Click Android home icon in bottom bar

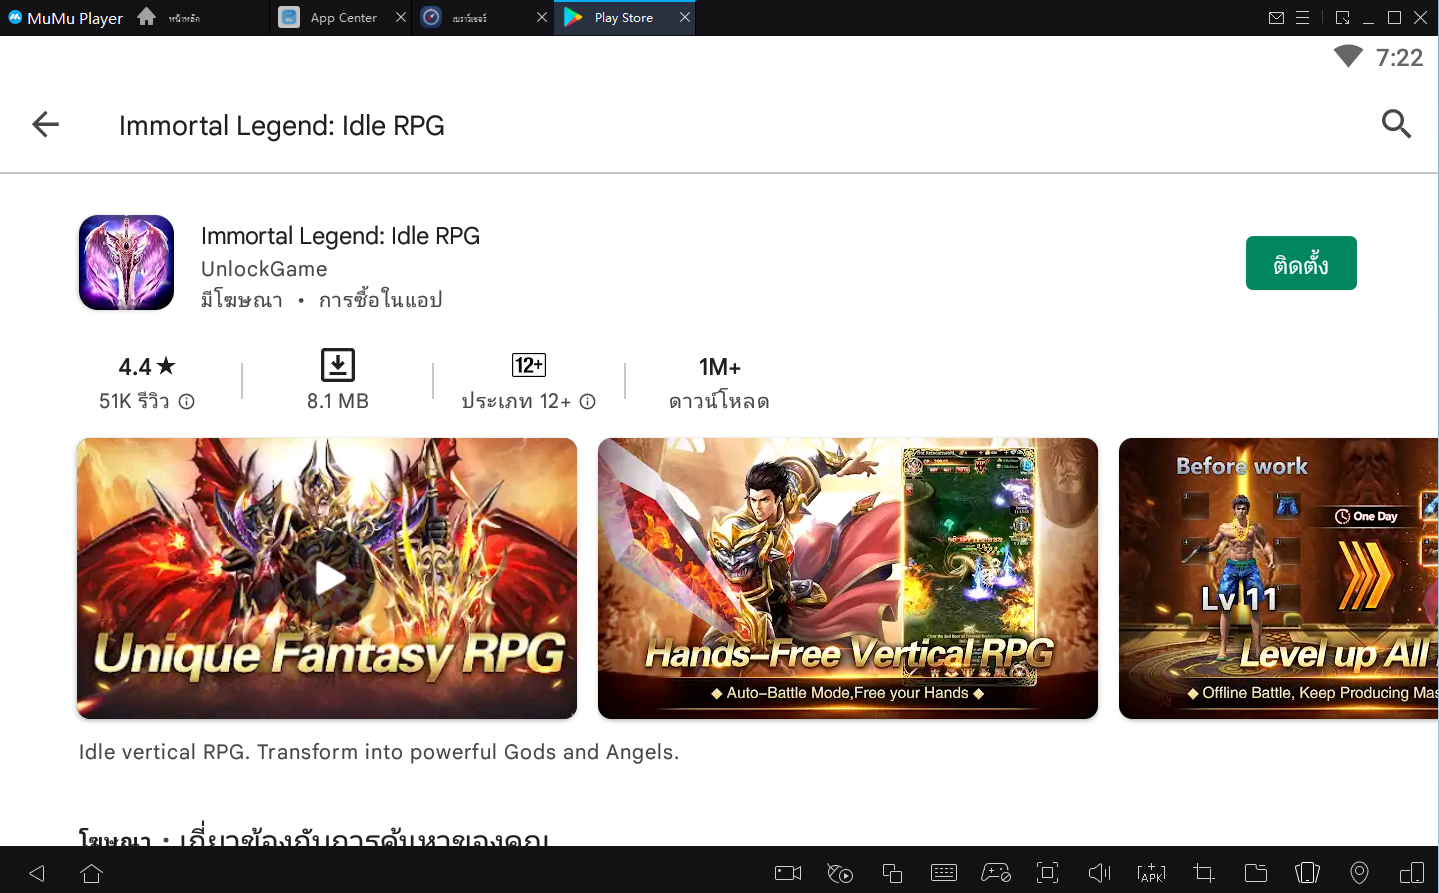(x=92, y=873)
